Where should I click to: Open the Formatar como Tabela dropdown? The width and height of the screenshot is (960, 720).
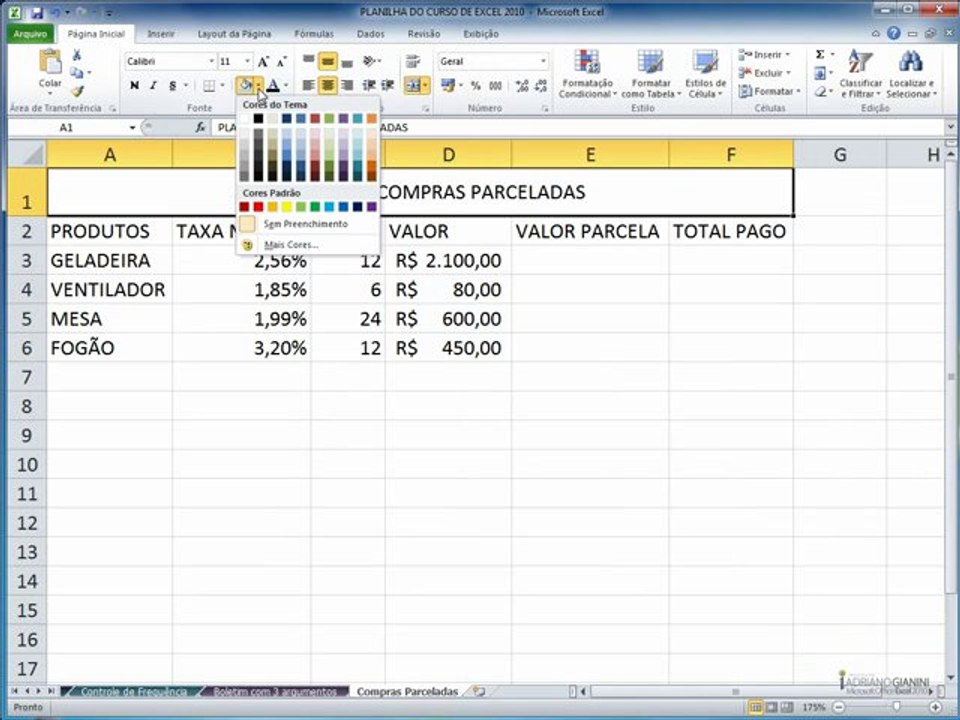point(651,74)
